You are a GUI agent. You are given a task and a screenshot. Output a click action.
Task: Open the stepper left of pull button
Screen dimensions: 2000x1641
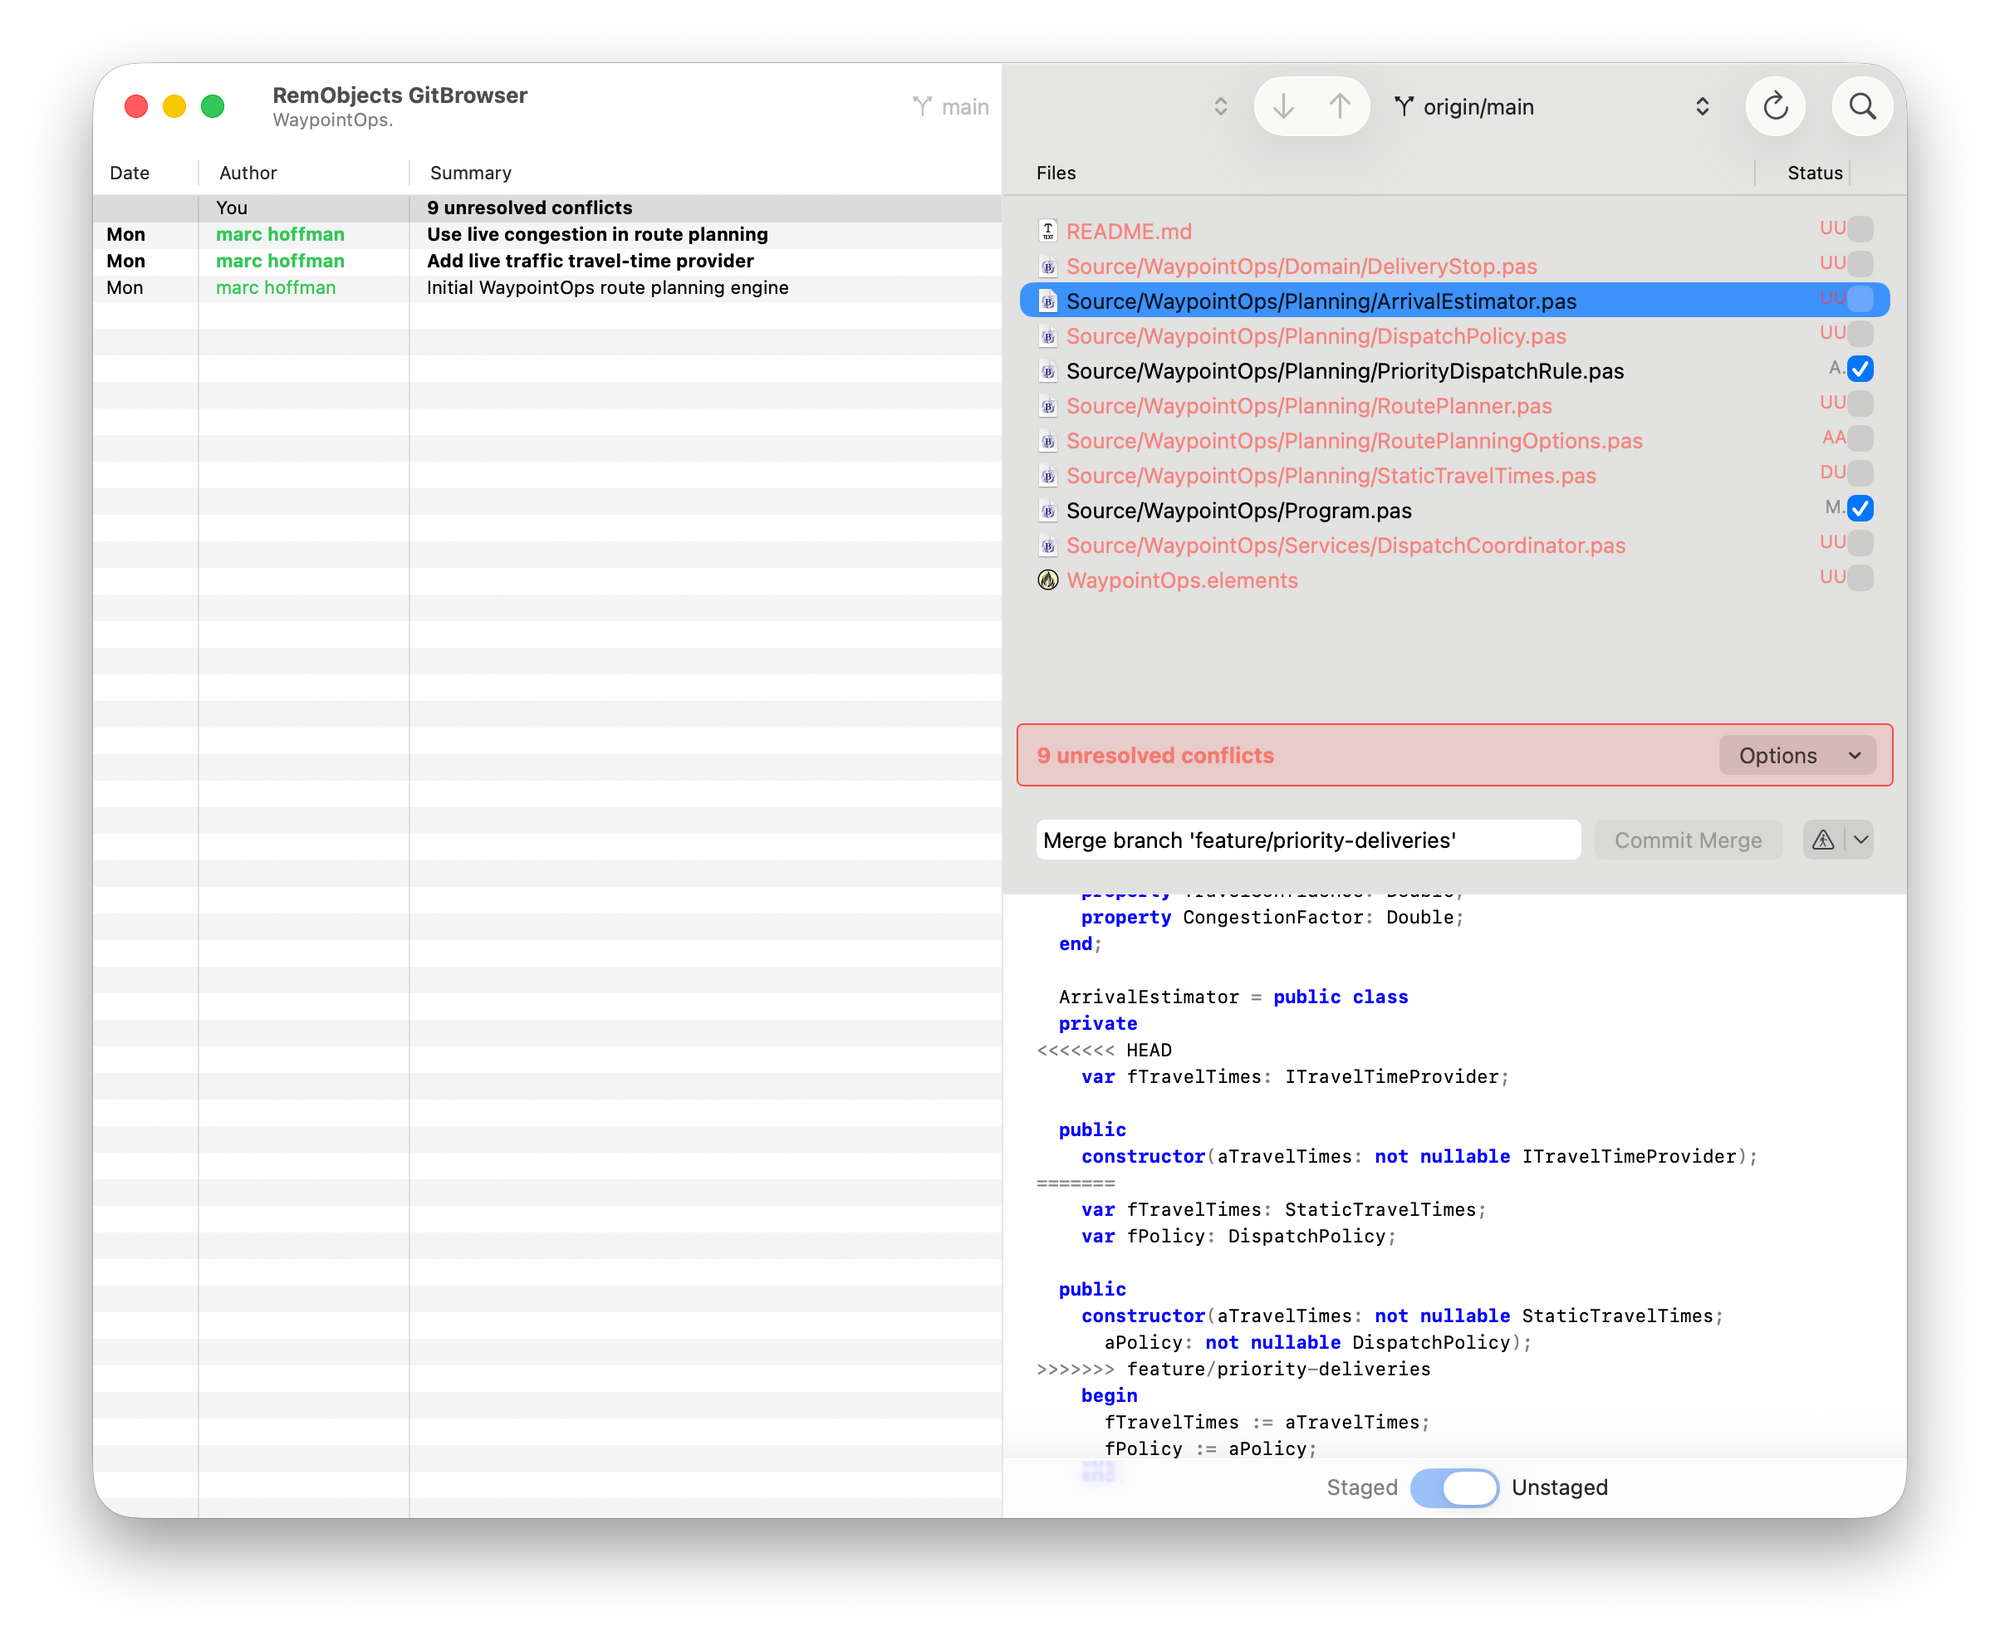(x=1220, y=106)
